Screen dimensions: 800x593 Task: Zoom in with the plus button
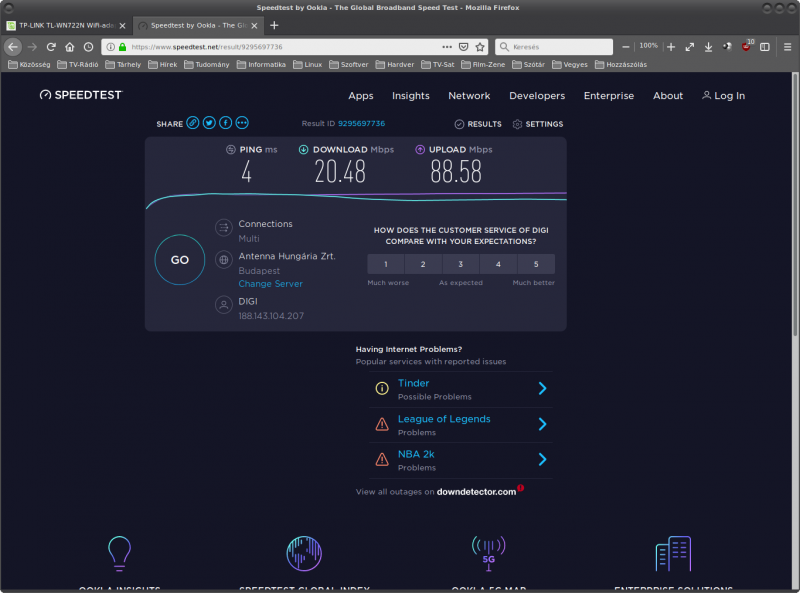point(671,47)
